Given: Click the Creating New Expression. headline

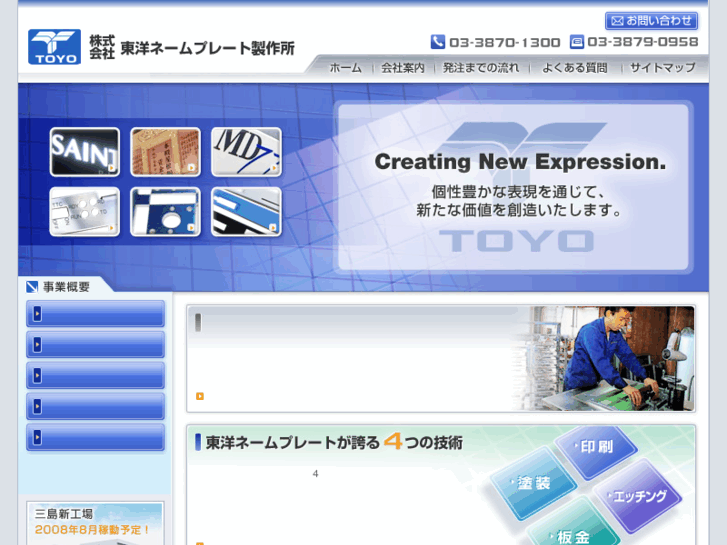Looking at the screenshot, I should coord(520,162).
